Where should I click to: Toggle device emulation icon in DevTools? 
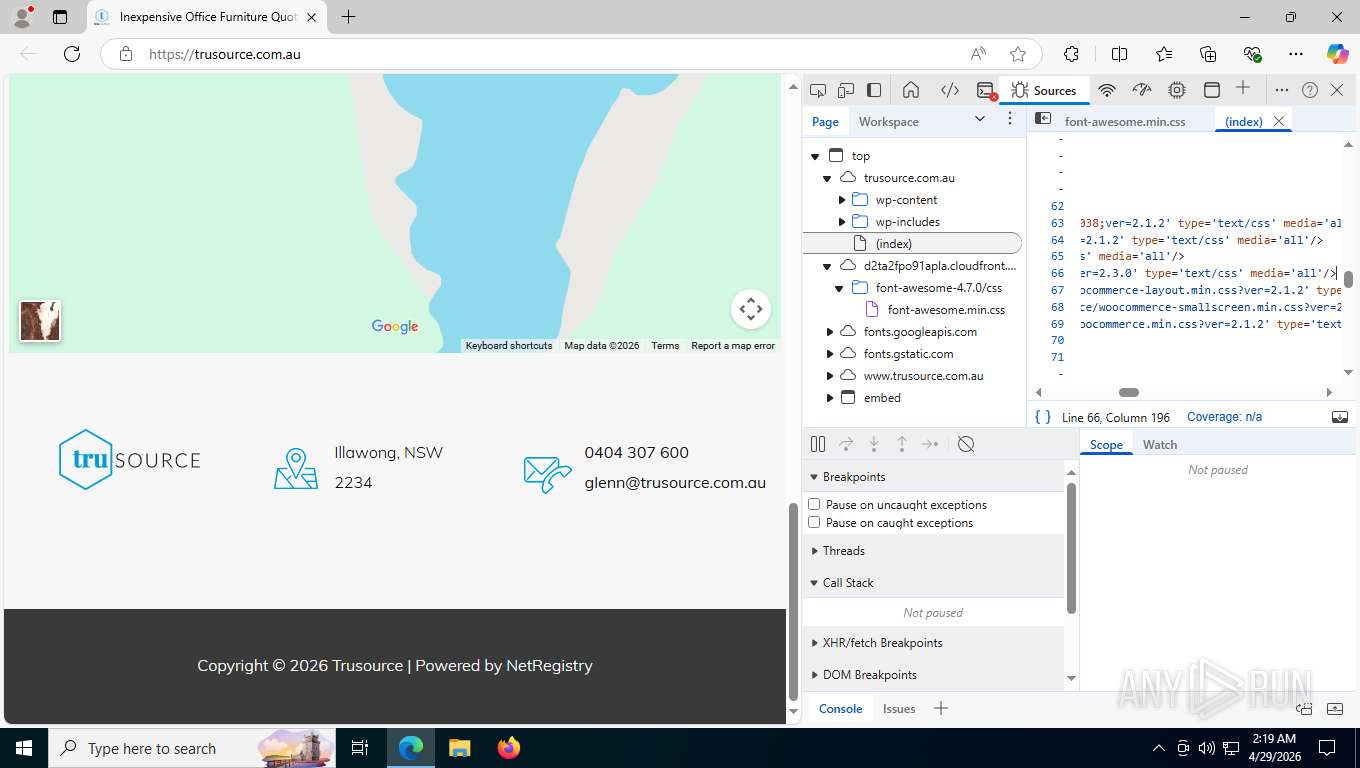[846, 90]
